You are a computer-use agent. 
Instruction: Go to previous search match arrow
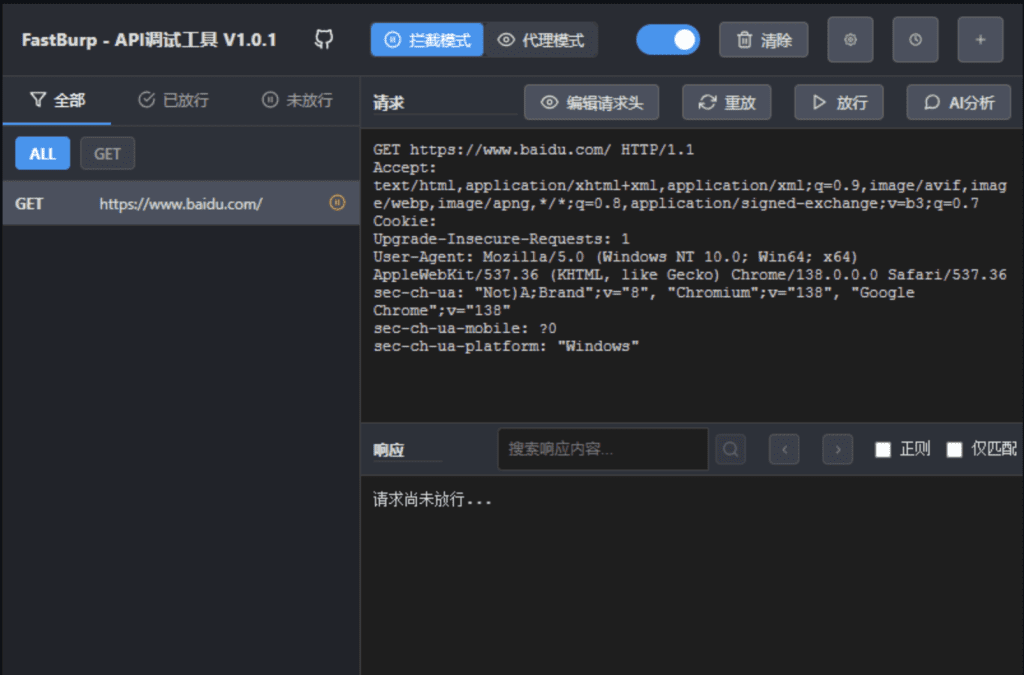(x=784, y=449)
